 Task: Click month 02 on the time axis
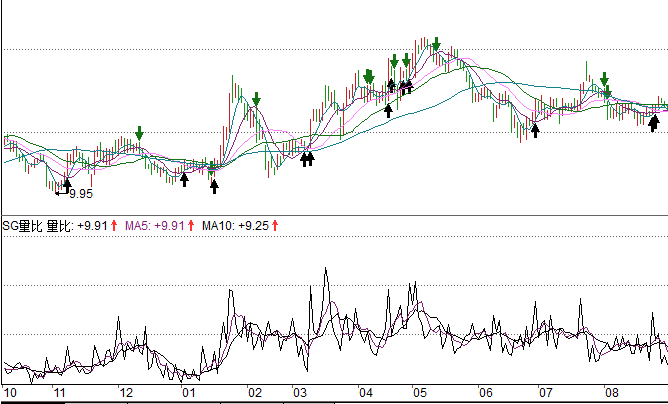click(x=255, y=392)
